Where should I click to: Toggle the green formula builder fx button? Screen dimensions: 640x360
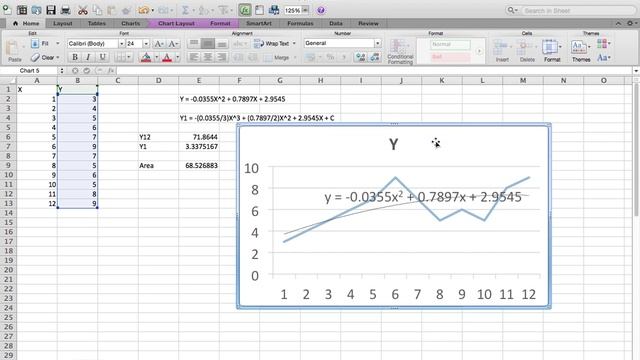[244, 10]
